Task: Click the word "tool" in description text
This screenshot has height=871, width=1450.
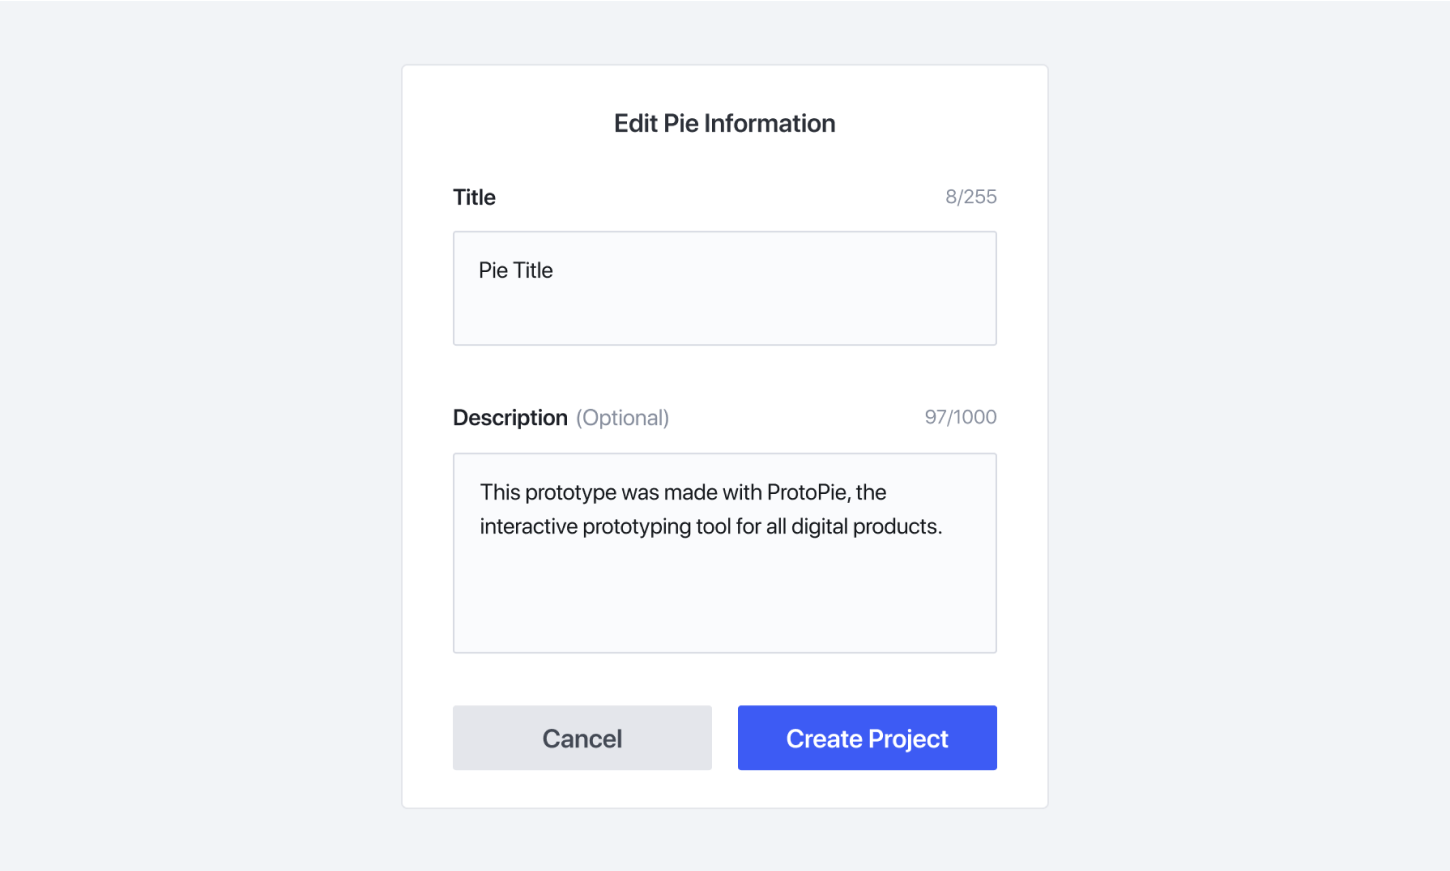Action: pyautogui.click(x=713, y=526)
